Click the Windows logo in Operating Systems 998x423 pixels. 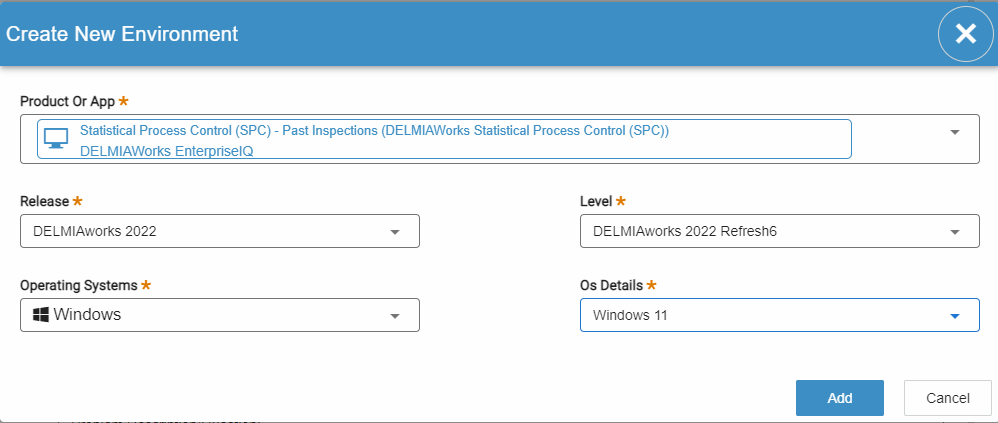click(x=41, y=314)
